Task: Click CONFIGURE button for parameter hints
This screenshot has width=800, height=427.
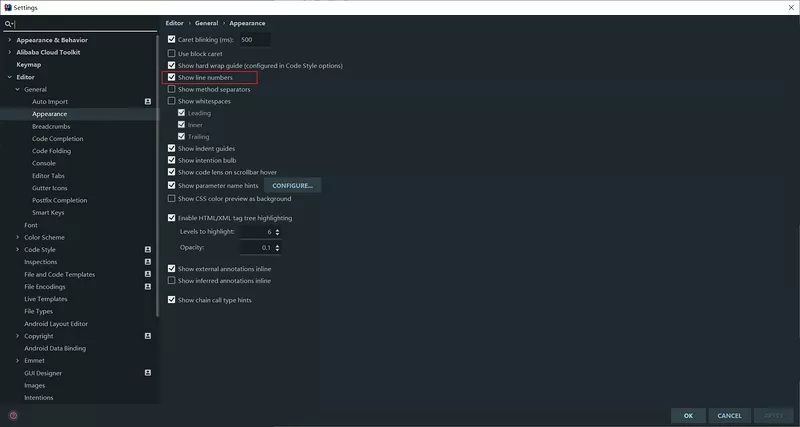Action: pyautogui.click(x=292, y=185)
